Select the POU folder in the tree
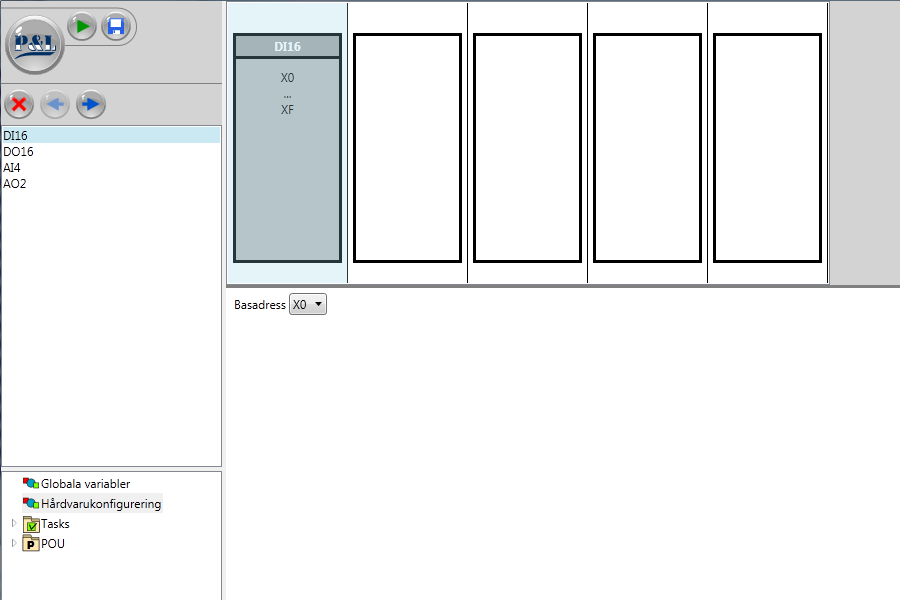Image resolution: width=900 pixels, height=600 pixels. click(x=53, y=544)
